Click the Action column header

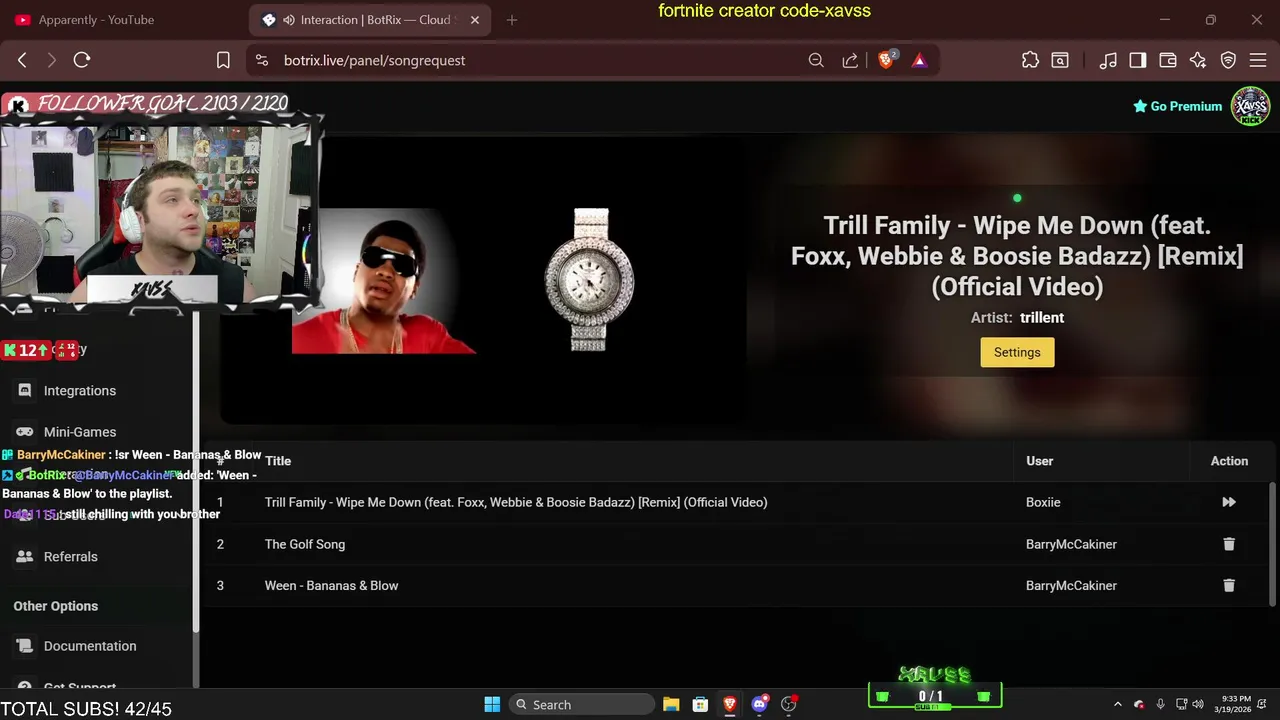tap(1229, 461)
